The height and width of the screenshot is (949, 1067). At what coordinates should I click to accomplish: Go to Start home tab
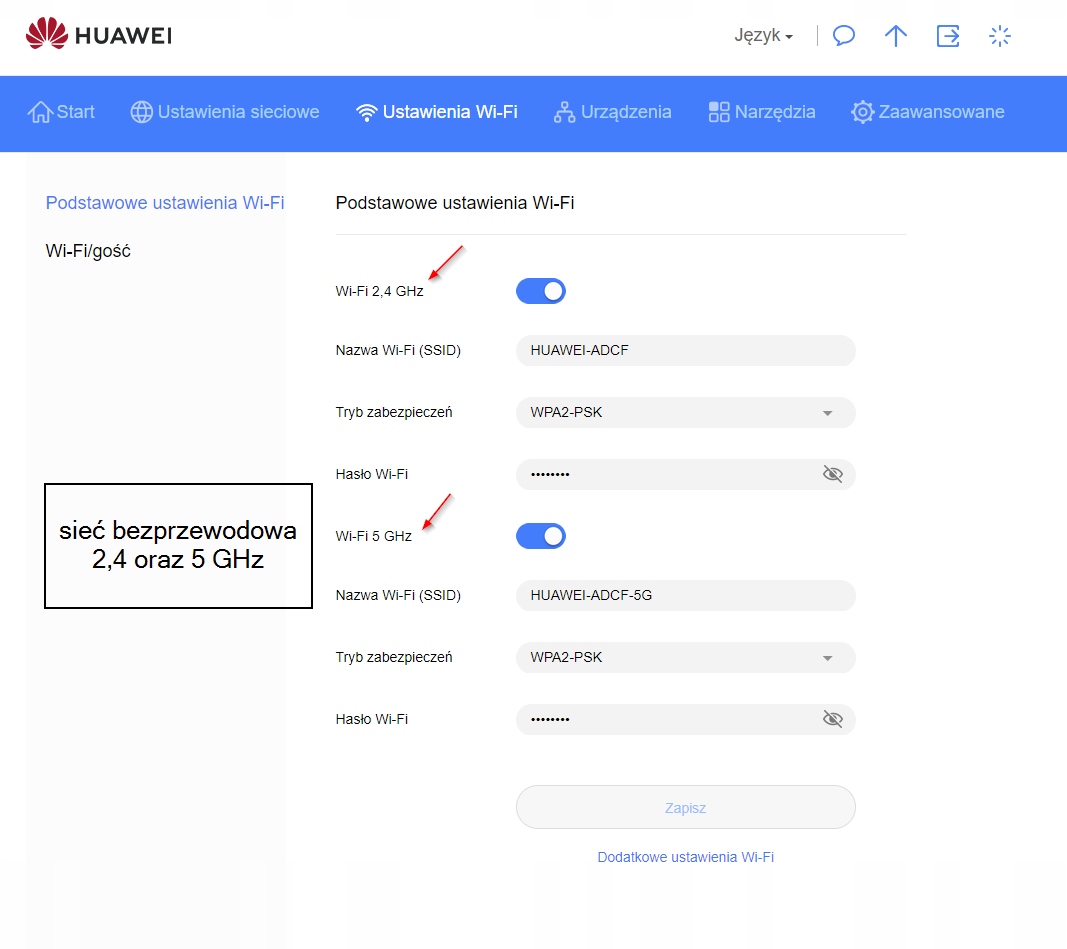(62, 112)
